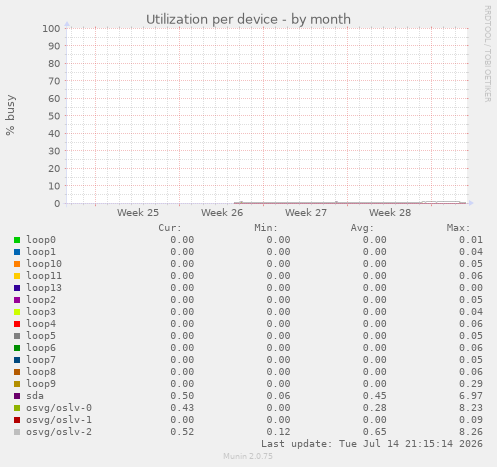Click the Week 28 axis label
This screenshot has width=497, height=467.
point(390,213)
